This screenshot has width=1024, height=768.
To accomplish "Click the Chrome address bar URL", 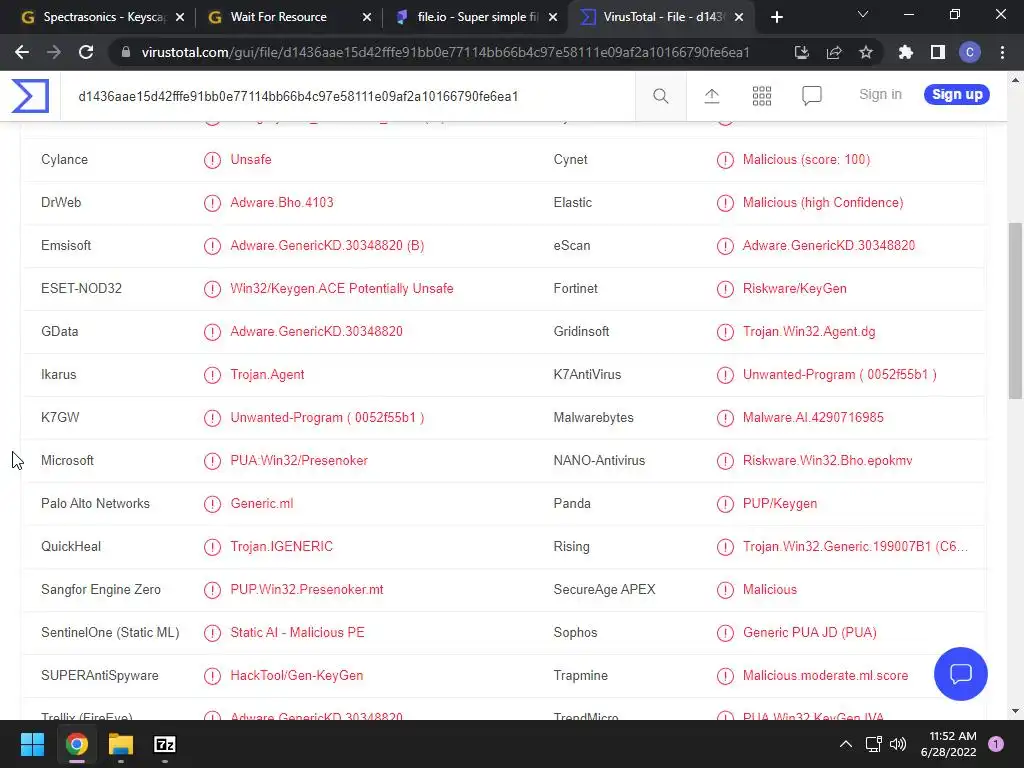I will pyautogui.click(x=445, y=52).
